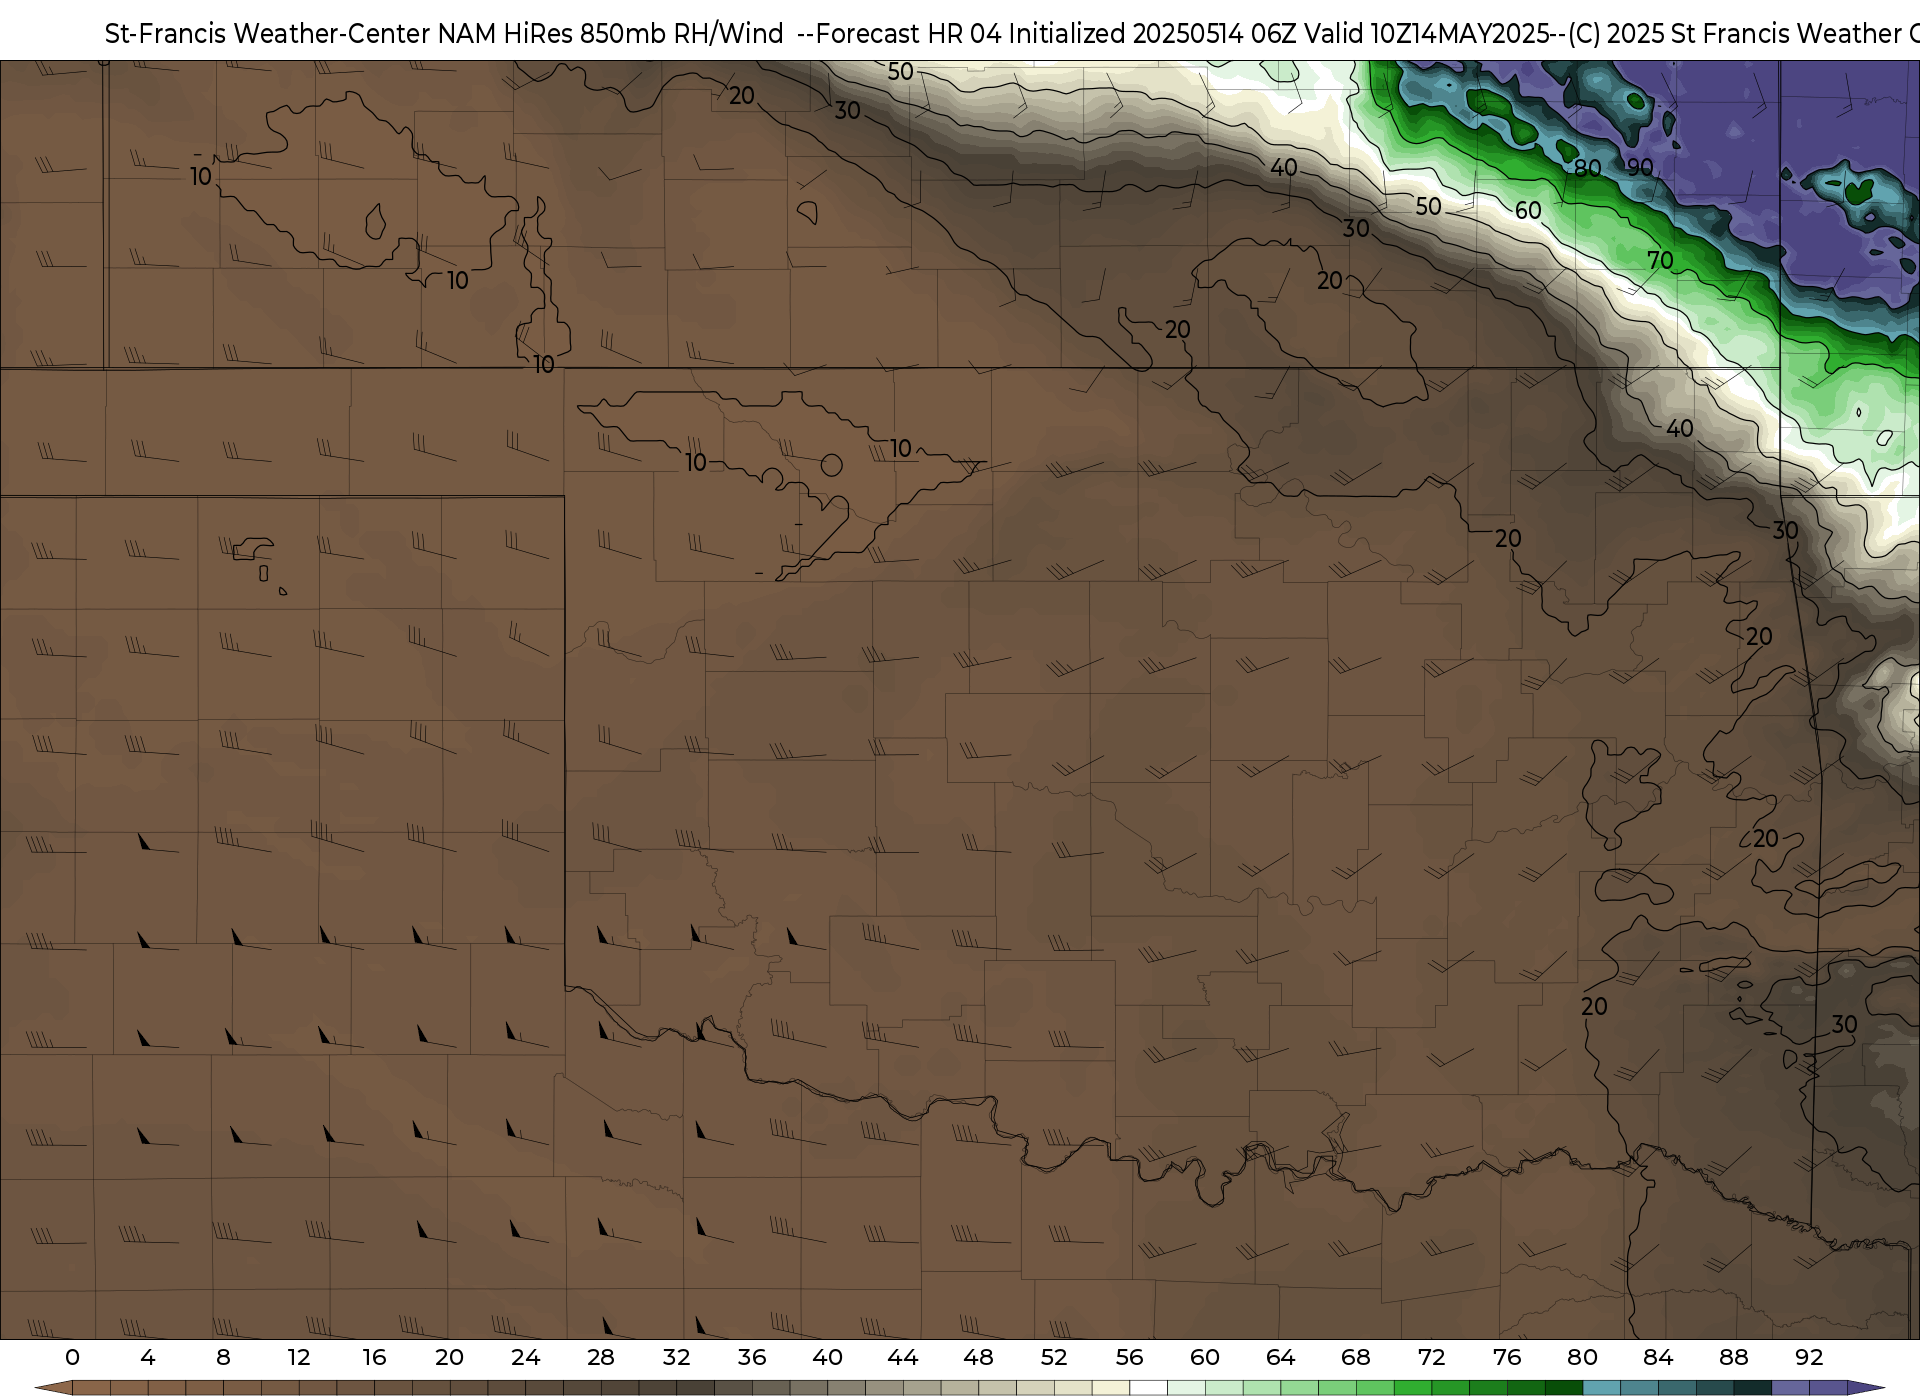Click the '48' tick label on the colorbar

[978, 1357]
